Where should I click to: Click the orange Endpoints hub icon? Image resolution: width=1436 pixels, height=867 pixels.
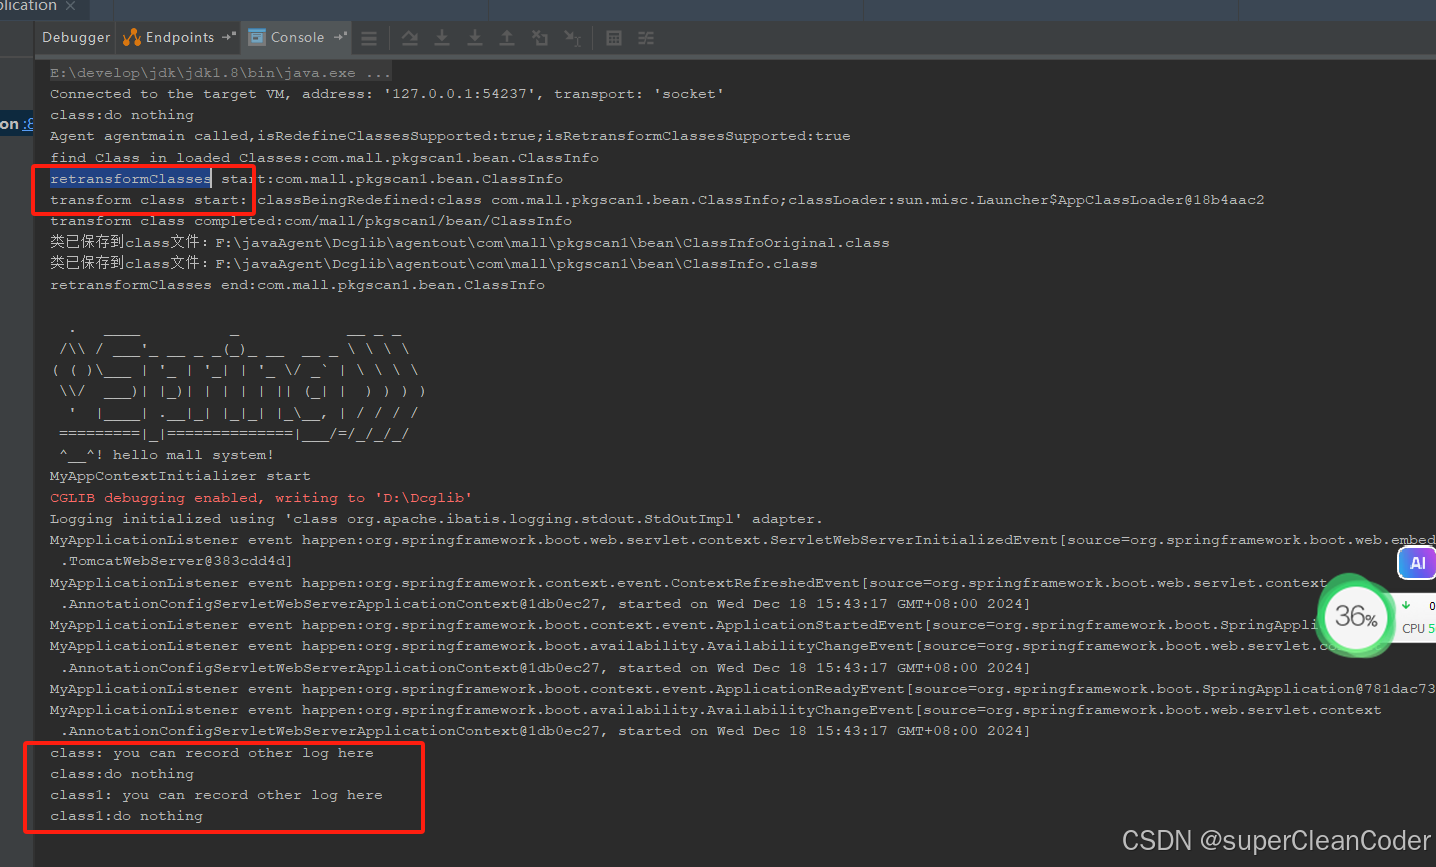(131, 37)
